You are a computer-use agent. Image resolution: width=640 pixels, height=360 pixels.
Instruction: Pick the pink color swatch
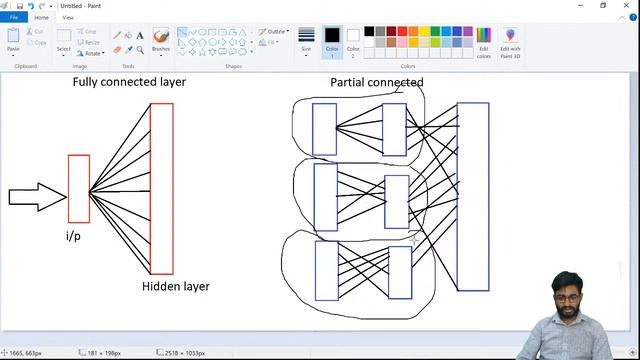(x=402, y=42)
